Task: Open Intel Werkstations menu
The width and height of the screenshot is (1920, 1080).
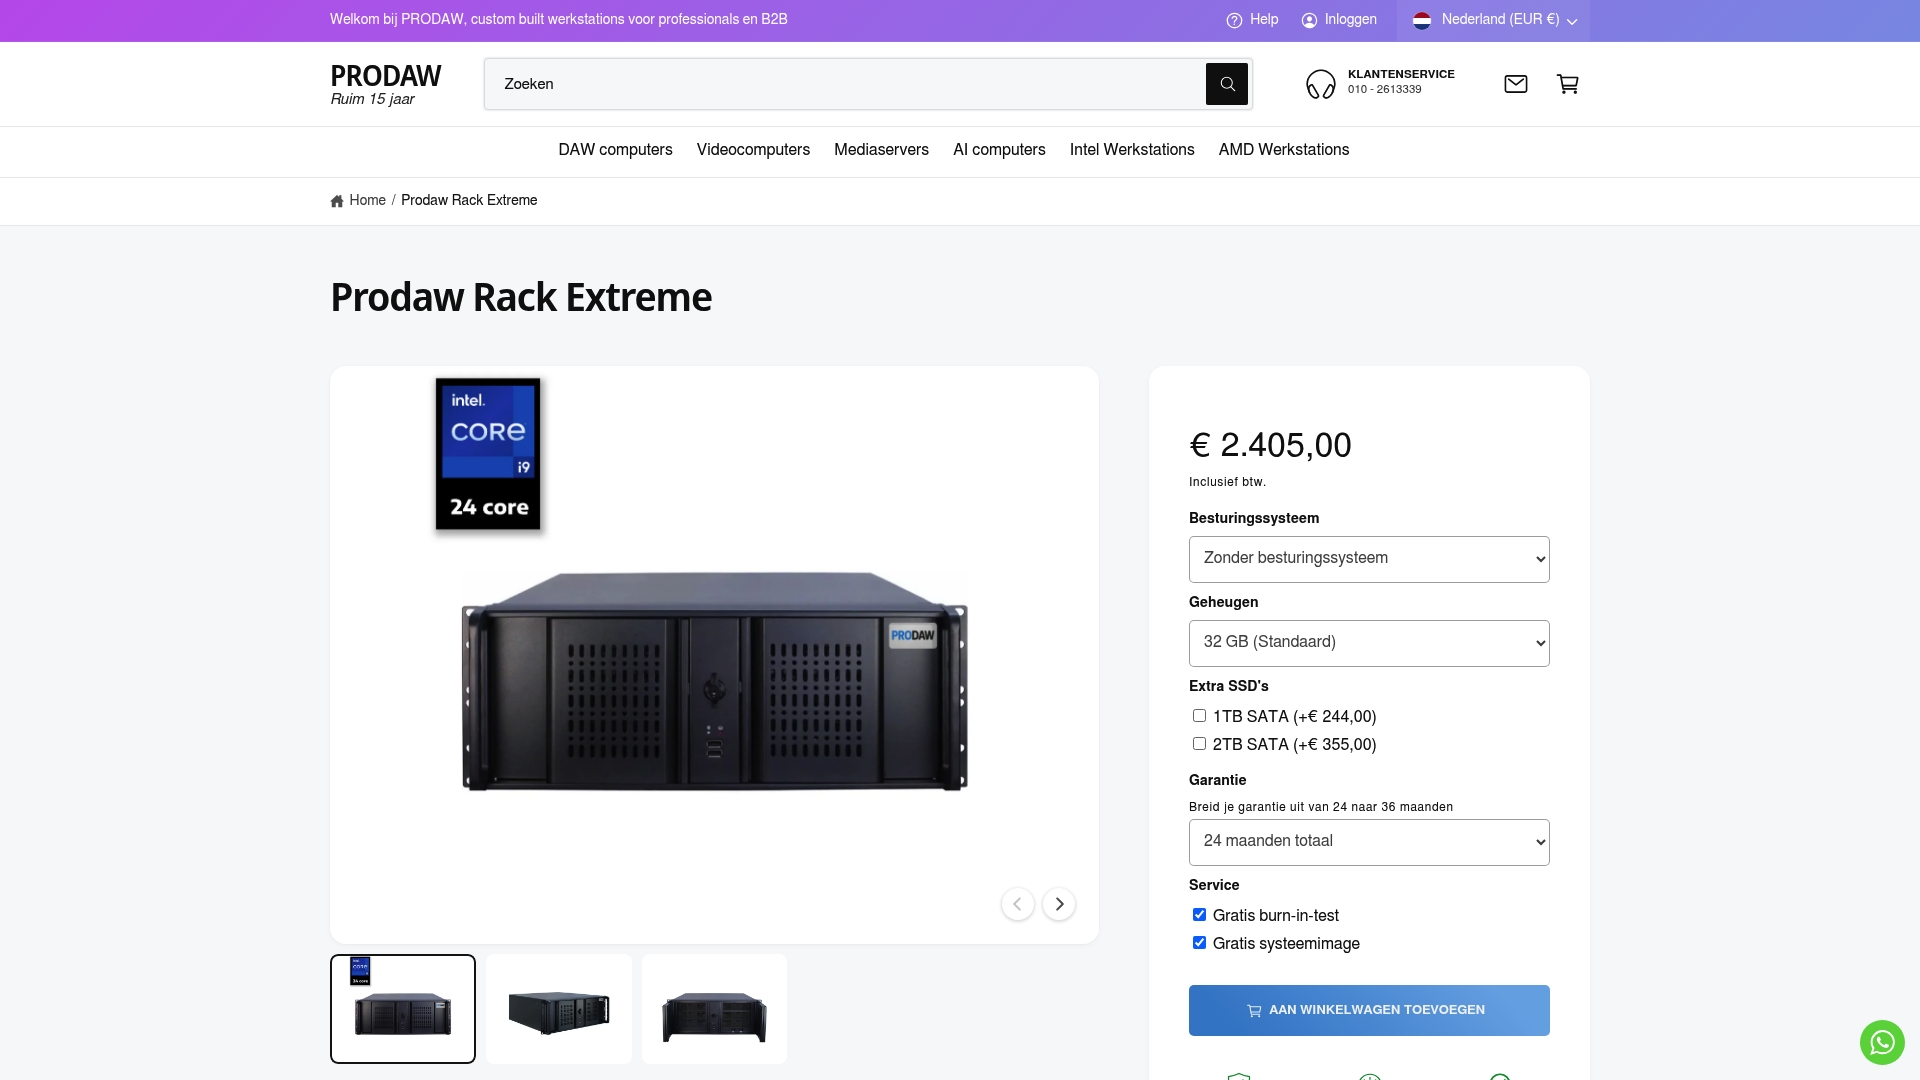Action: coord(1132,150)
